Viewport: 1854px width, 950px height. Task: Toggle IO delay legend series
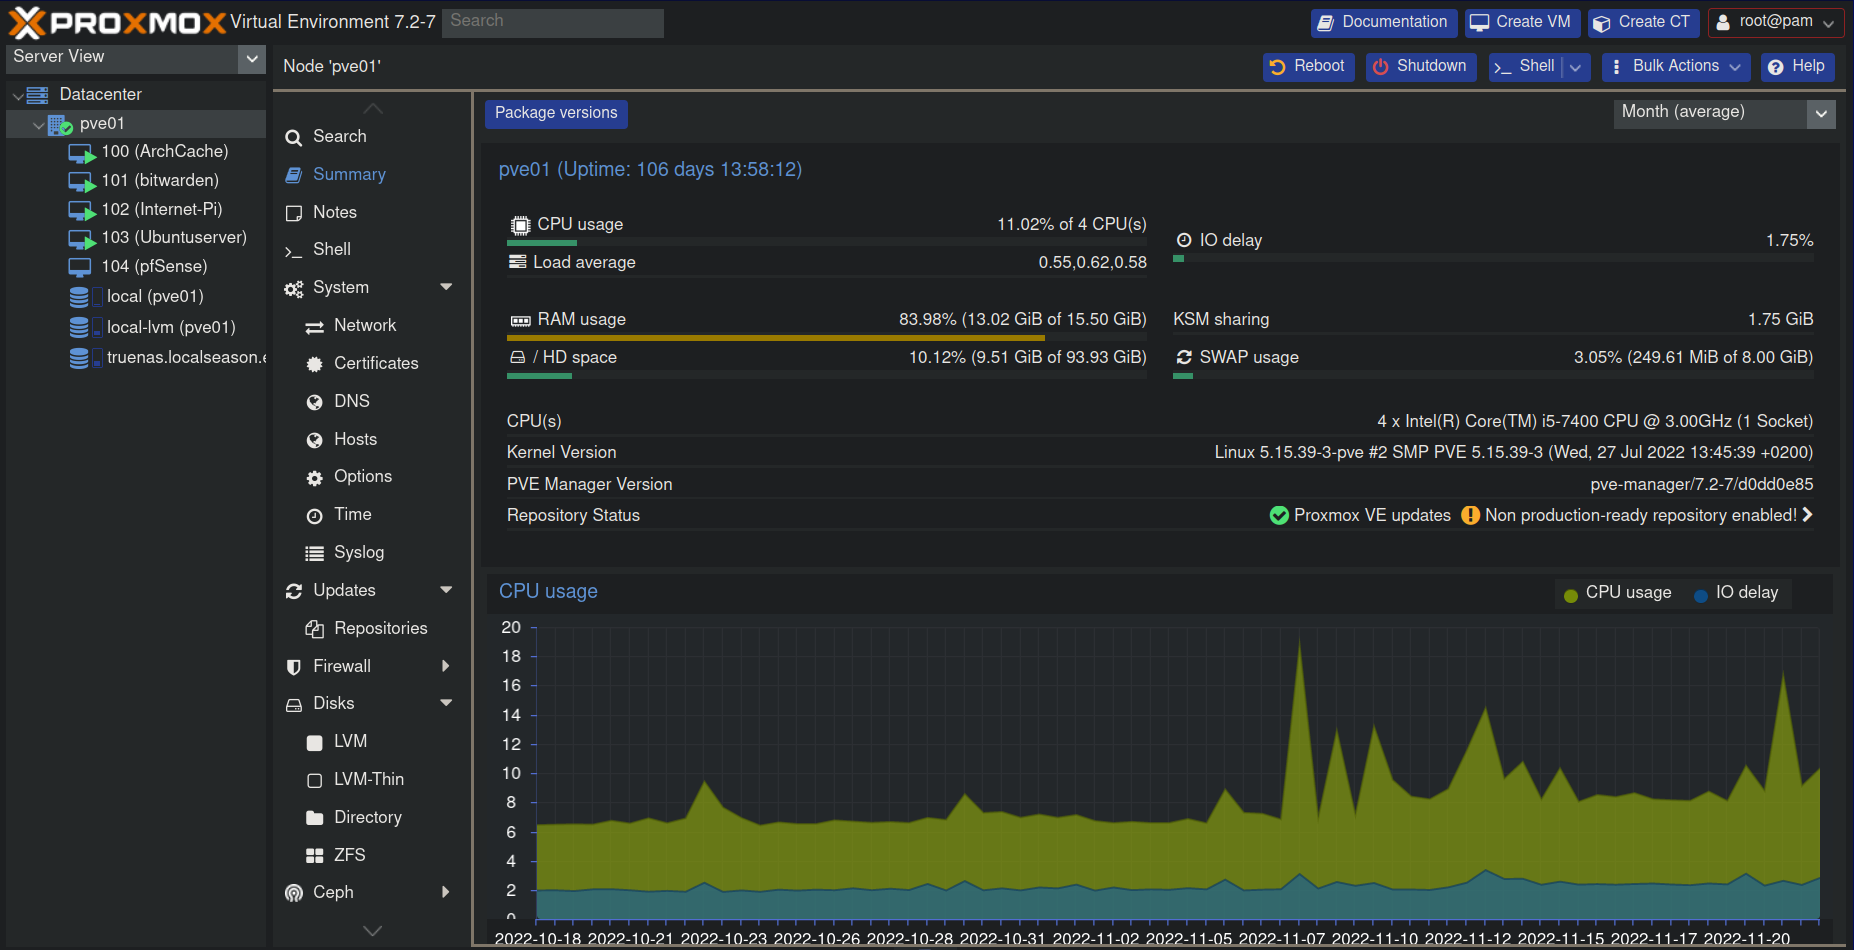click(1736, 593)
